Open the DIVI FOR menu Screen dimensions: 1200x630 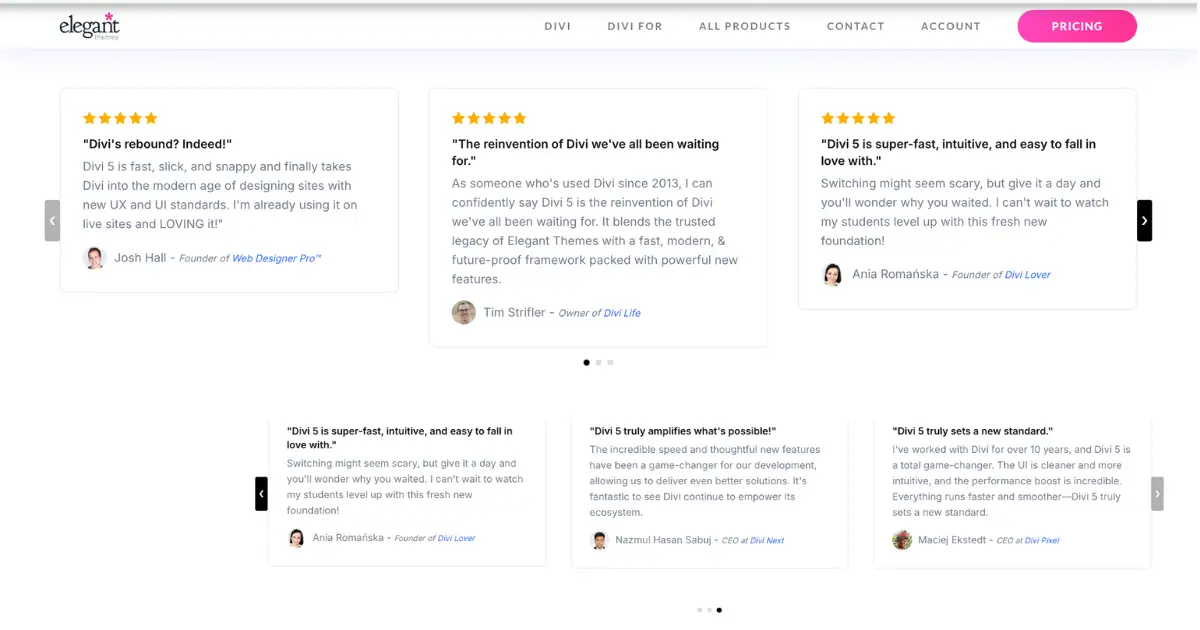(x=635, y=26)
